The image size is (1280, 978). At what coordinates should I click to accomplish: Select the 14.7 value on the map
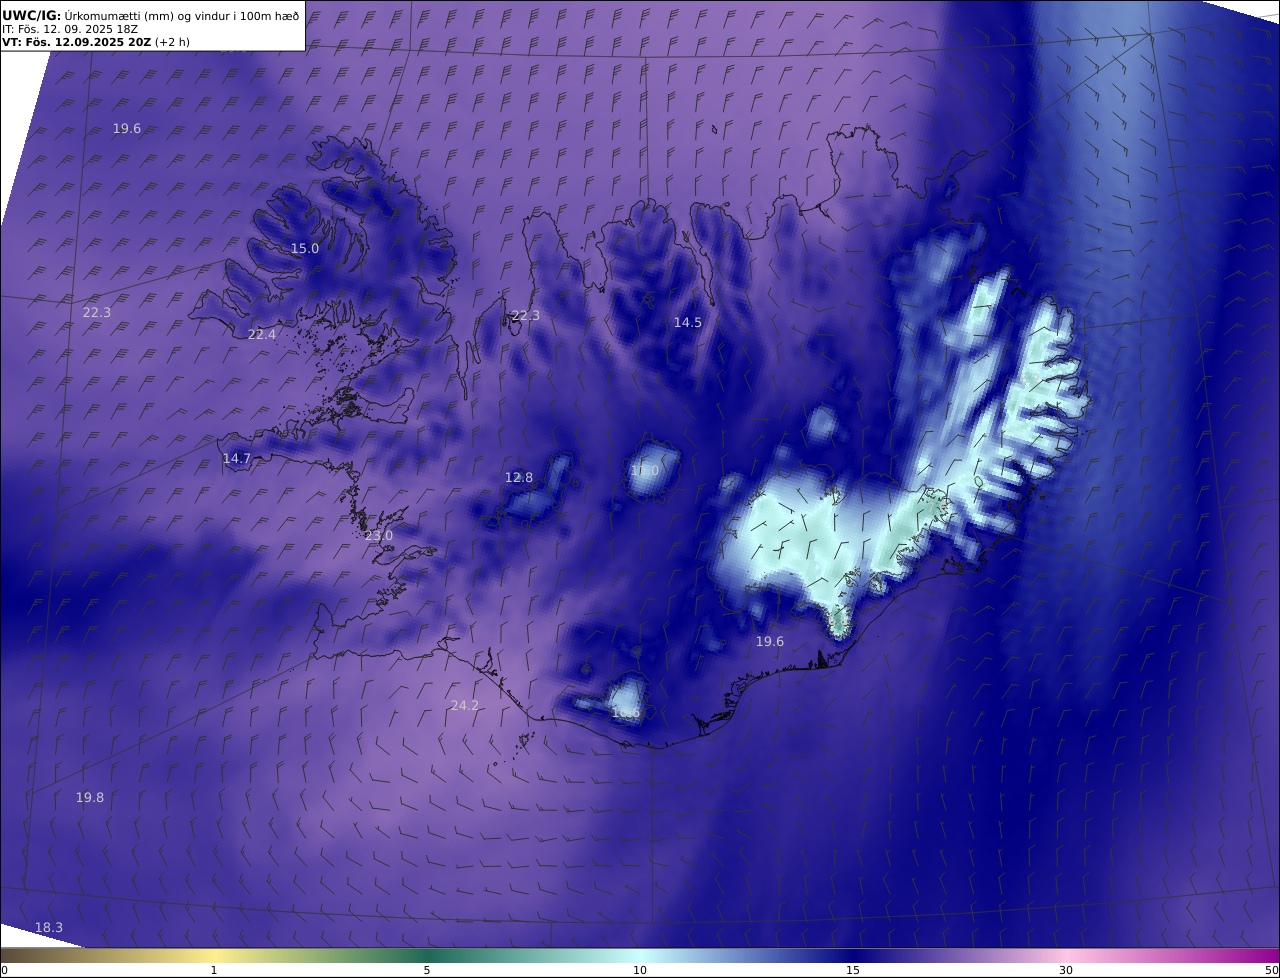click(x=237, y=458)
